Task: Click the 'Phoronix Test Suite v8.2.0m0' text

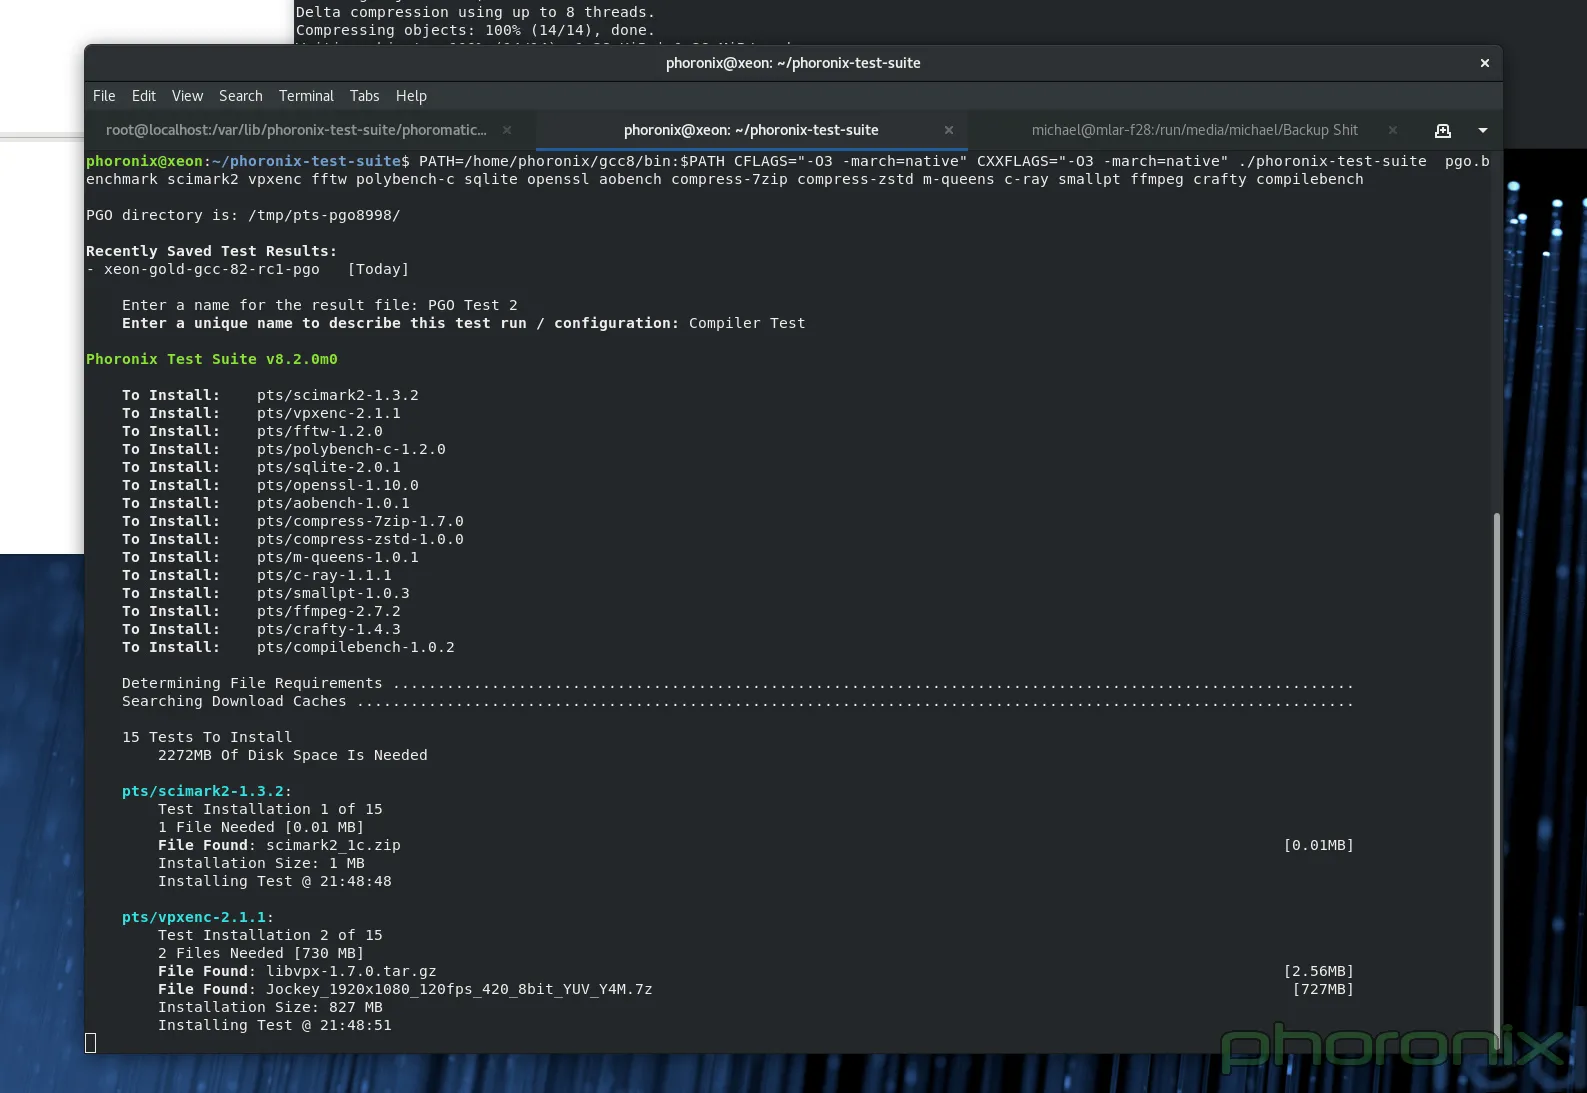Action: (212, 359)
